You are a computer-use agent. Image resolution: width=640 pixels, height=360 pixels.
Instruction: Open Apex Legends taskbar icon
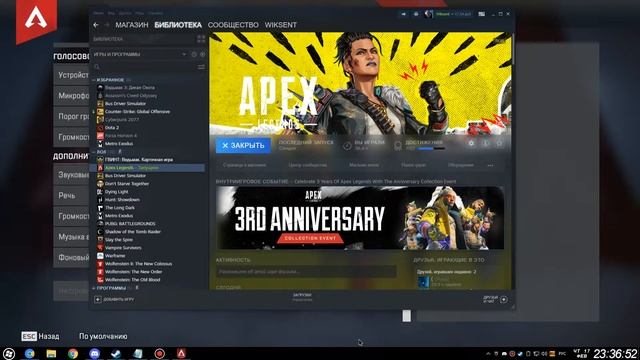(x=181, y=353)
